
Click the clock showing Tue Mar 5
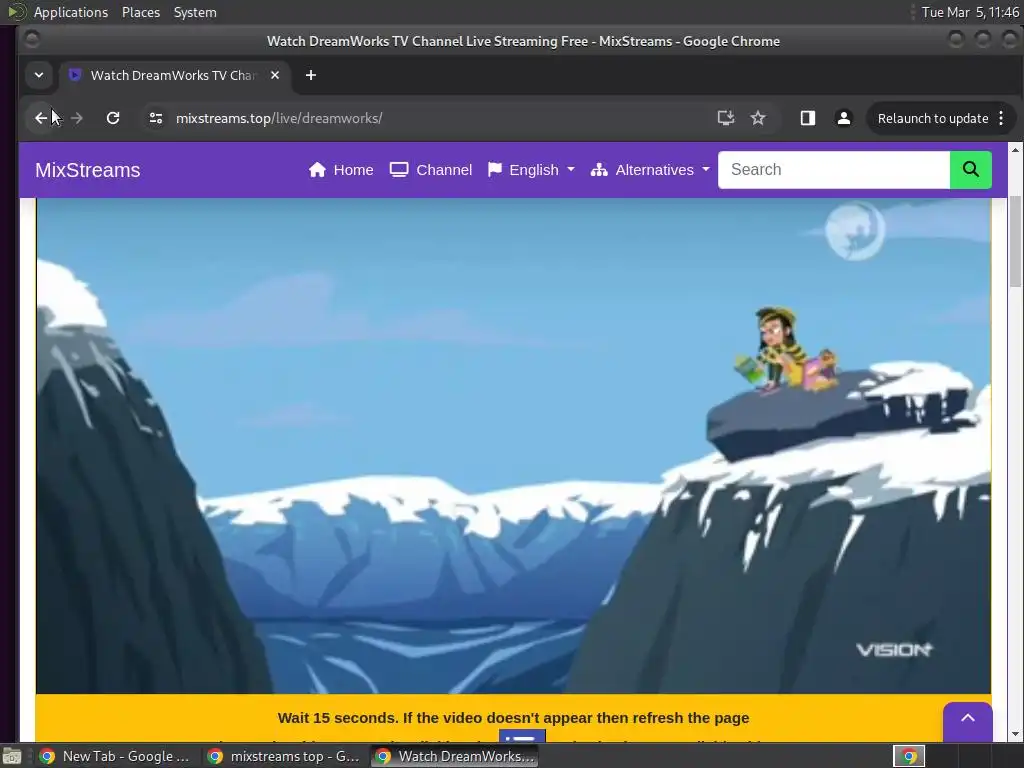(x=970, y=12)
